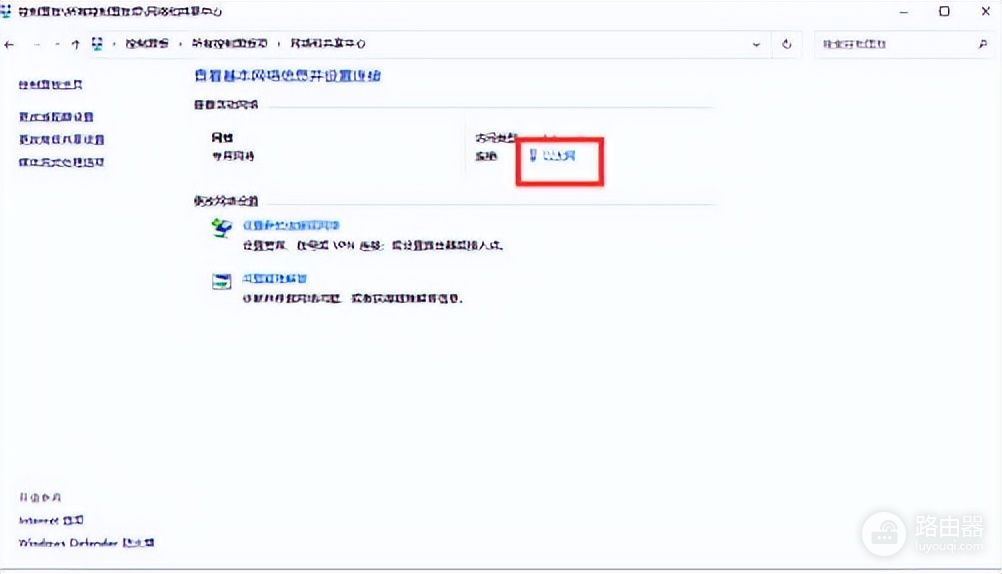
Task: Click the set up new connection icon
Action: [x=221, y=227]
